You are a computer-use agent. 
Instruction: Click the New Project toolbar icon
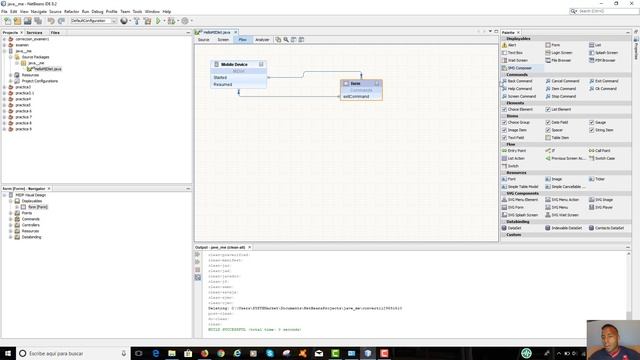coord(18,21)
